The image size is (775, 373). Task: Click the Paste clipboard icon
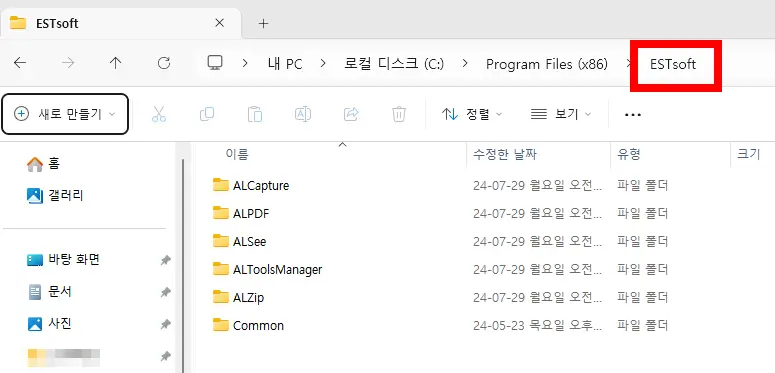pos(255,114)
